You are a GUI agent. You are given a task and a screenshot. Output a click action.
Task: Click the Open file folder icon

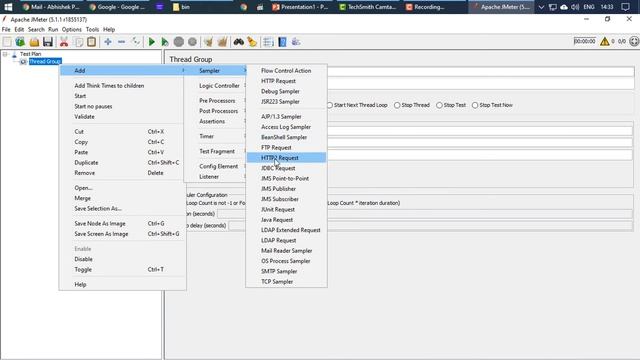tap(34, 42)
